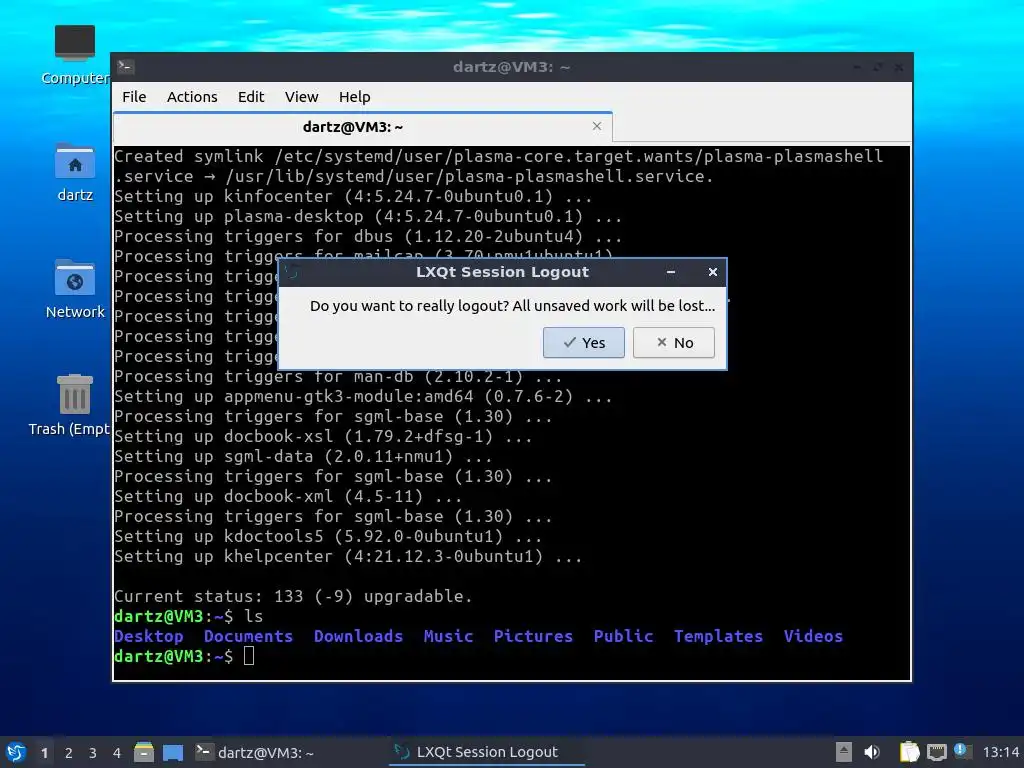
Task: Close the LXQt Session Logout dialog
Action: point(712,272)
